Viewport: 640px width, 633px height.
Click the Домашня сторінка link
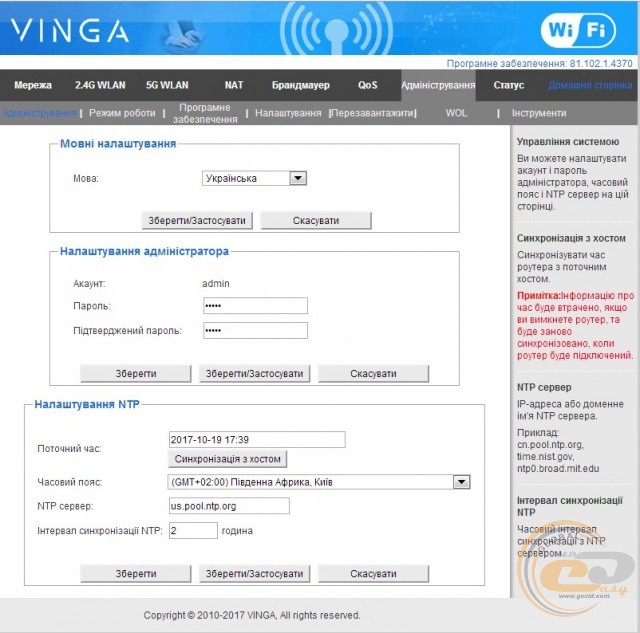(x=589, y=85)
